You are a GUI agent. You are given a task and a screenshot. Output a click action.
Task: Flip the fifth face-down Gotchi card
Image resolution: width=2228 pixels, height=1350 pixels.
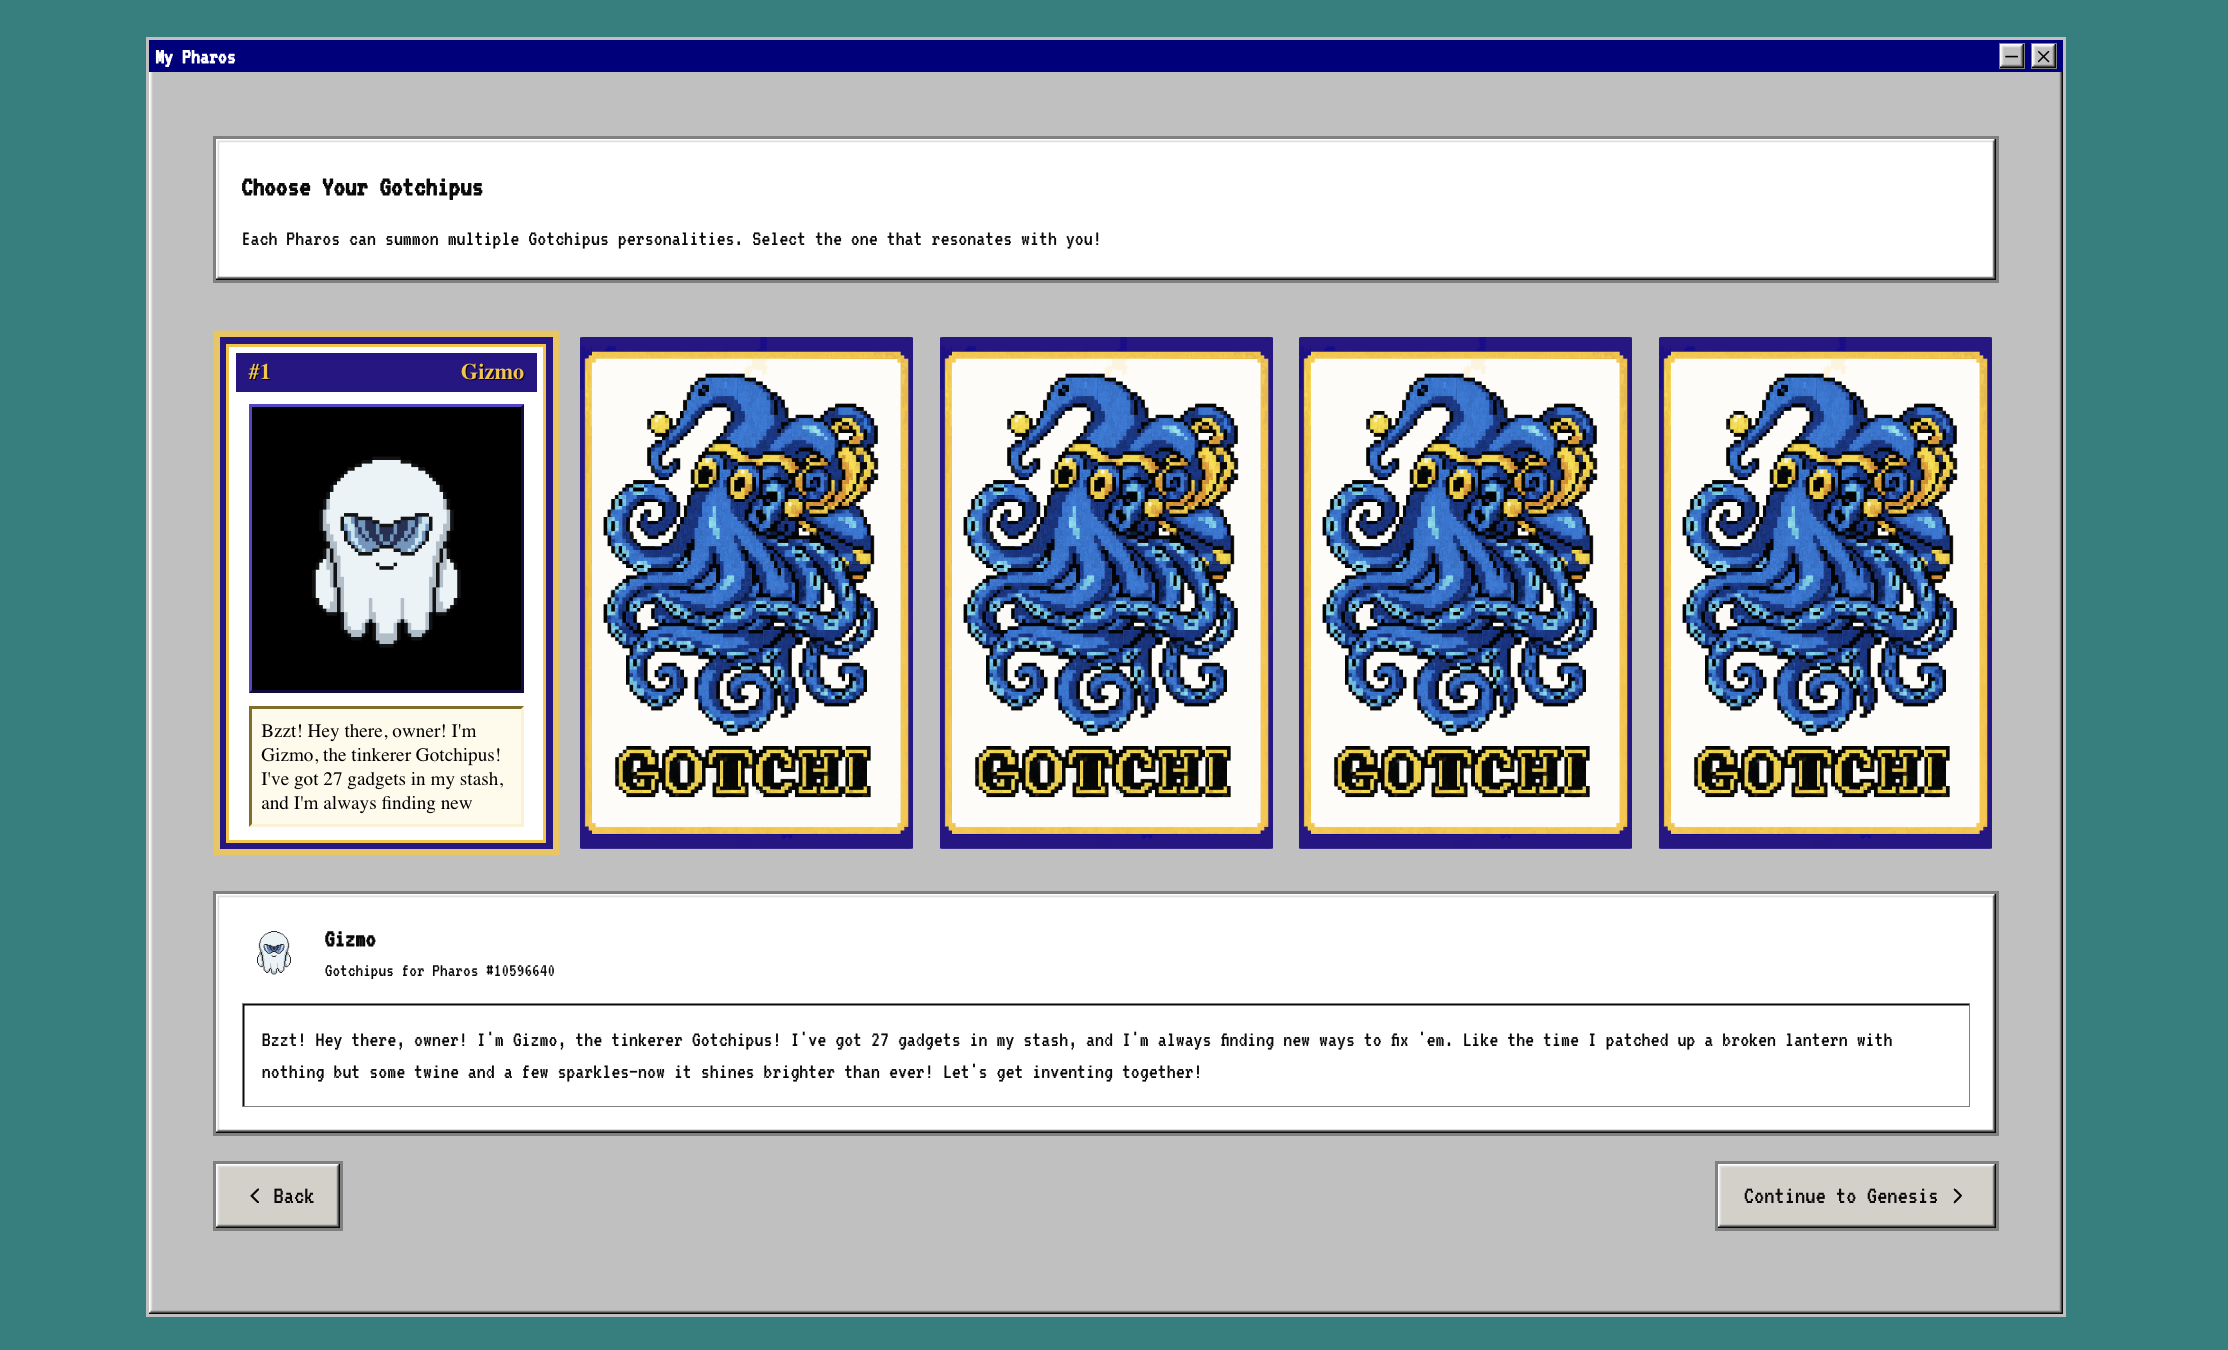click(x=1825, y=593)
